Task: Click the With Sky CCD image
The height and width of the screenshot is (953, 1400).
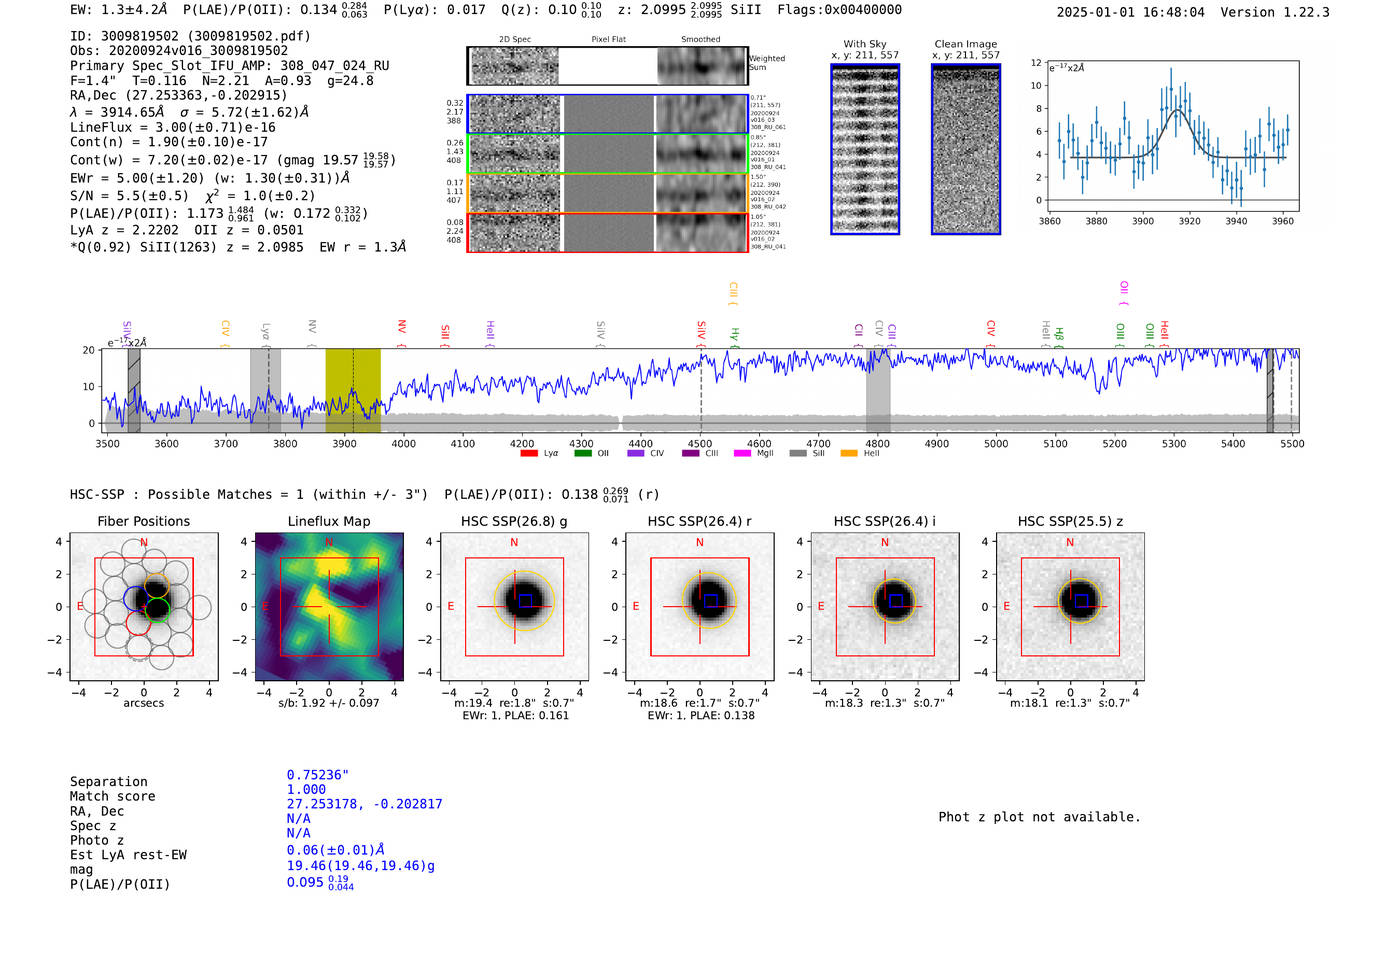Action: (865, 149)
